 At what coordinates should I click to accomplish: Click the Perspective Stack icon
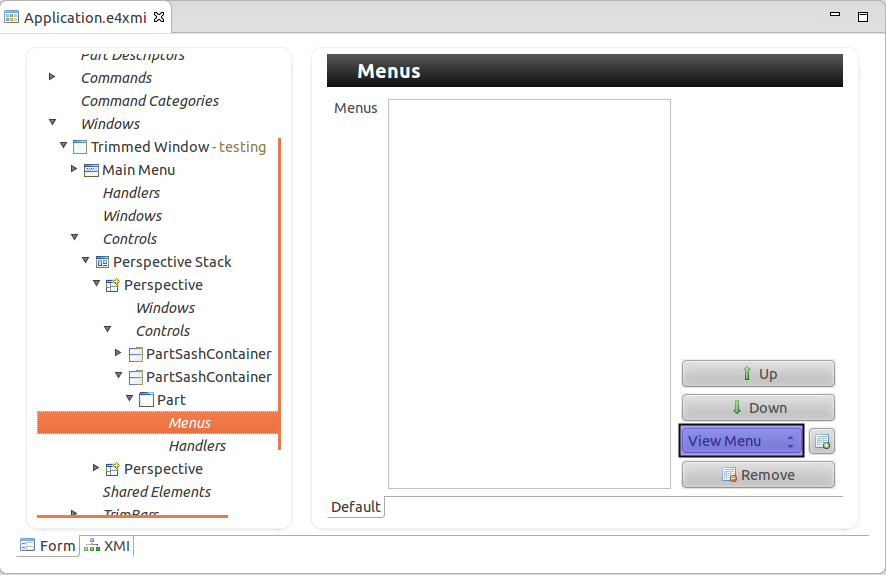coord(102,262)
